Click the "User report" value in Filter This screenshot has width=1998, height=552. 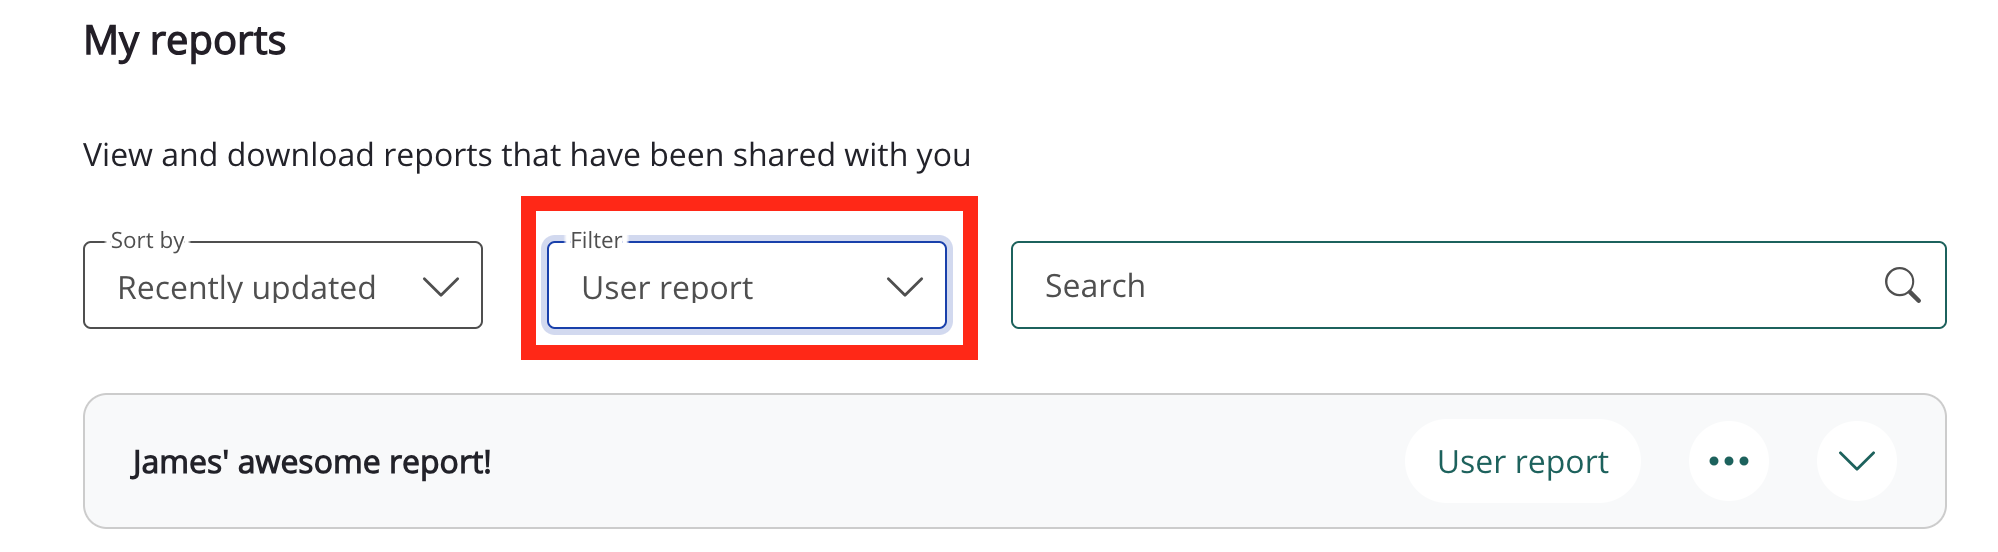coord(667,288)
